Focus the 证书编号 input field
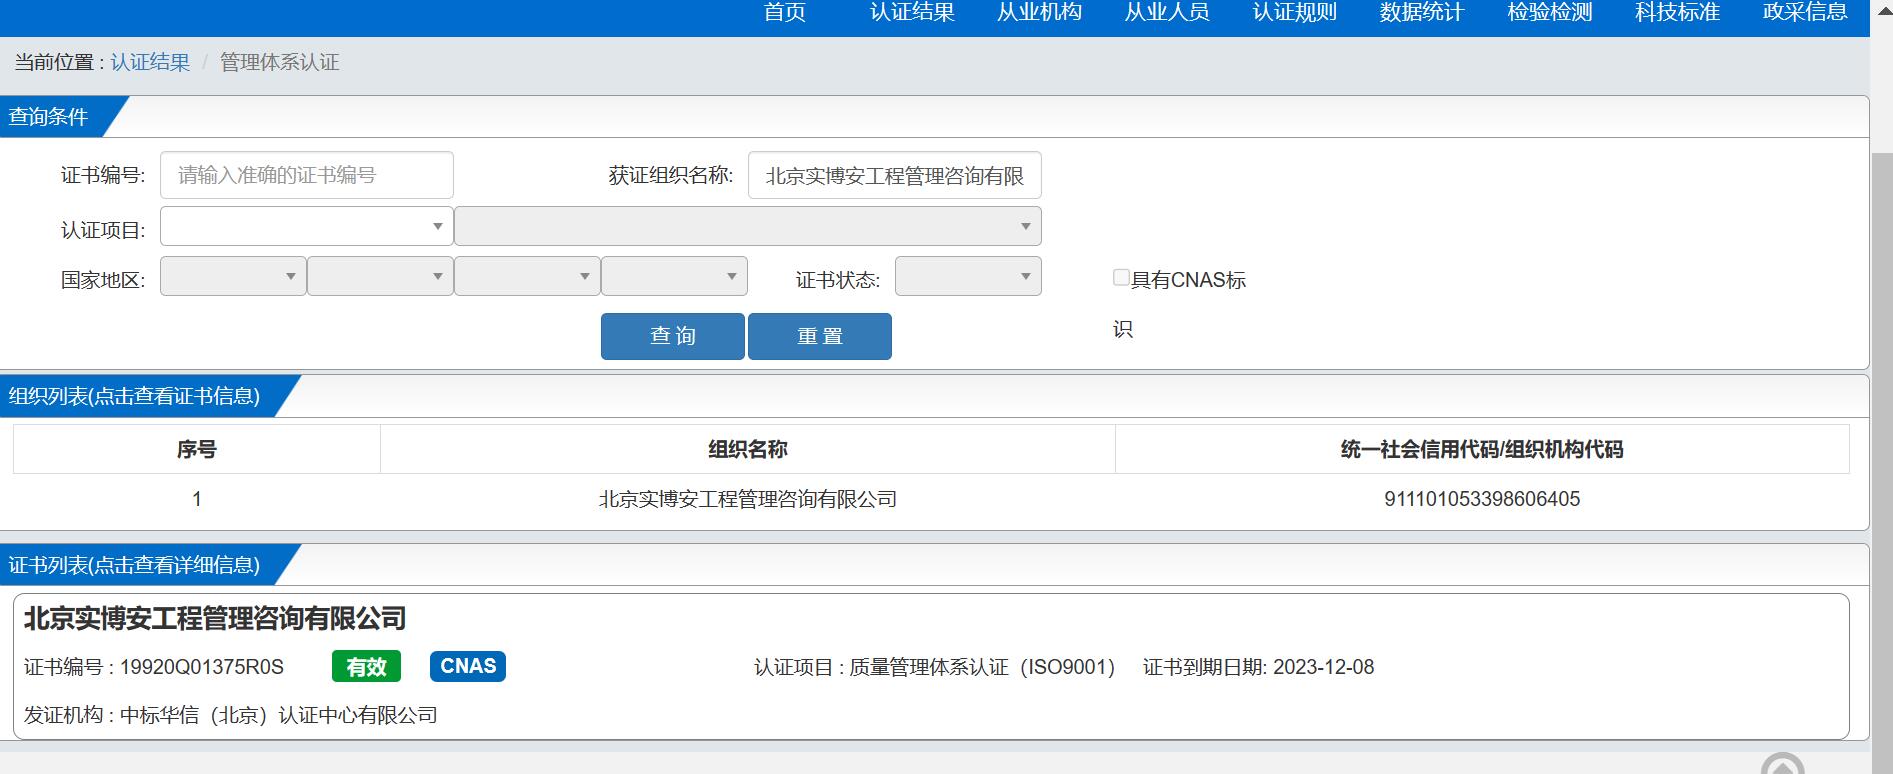Screen dimensions: 1893x774 tap(307, 175)
